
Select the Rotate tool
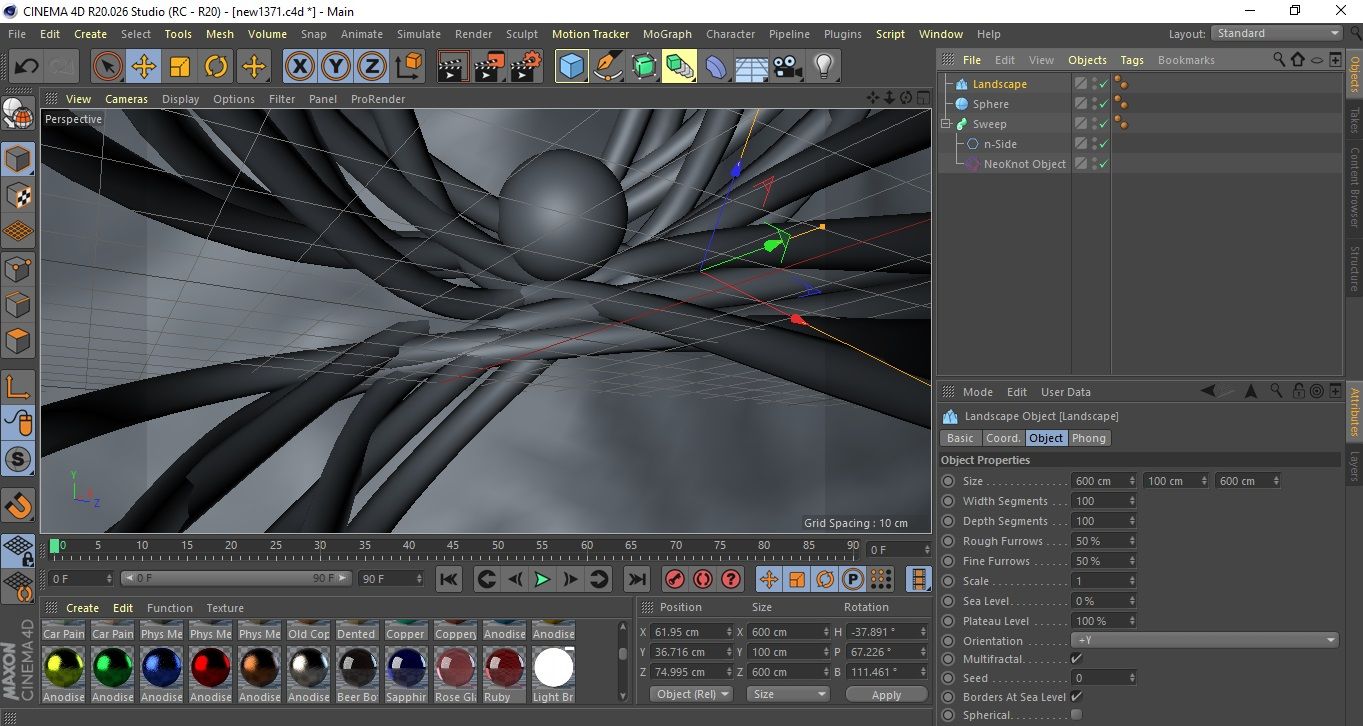tap(216, 67)
